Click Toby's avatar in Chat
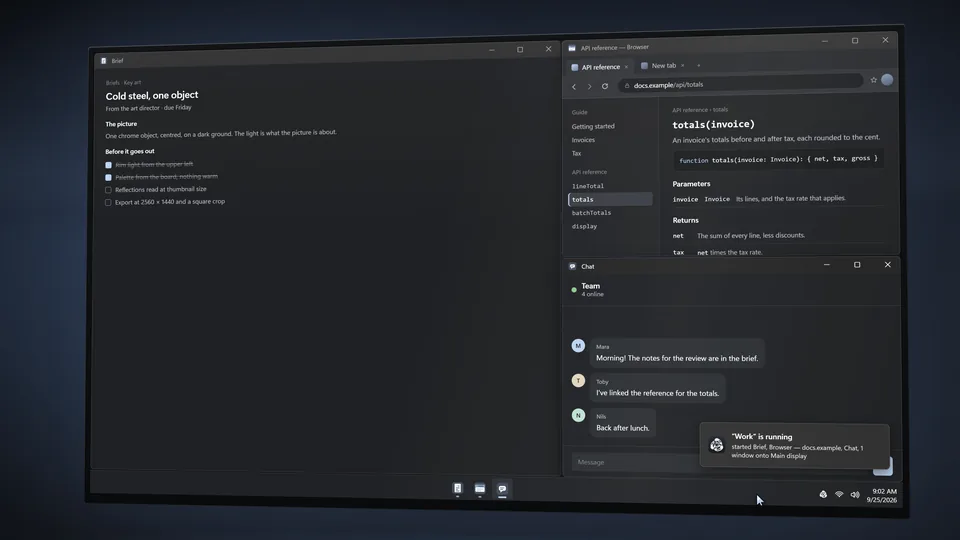This screenshot has height=540, width=960. click(x=578, y=380)
